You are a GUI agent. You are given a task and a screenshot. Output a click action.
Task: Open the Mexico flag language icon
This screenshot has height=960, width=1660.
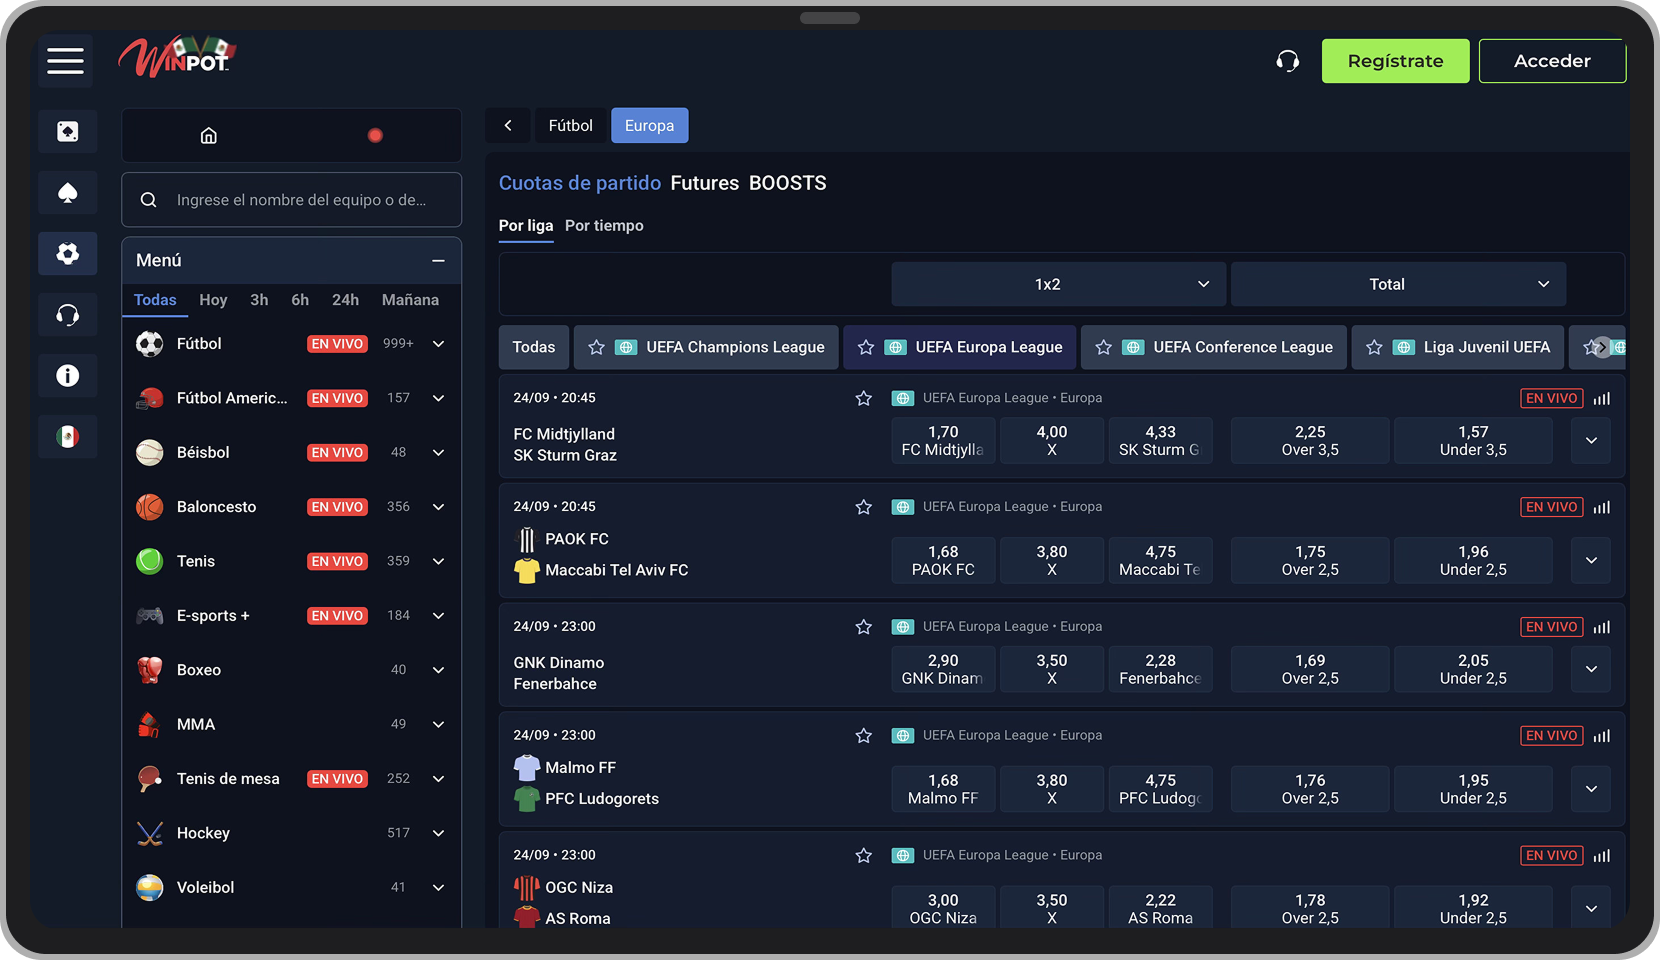67,437
